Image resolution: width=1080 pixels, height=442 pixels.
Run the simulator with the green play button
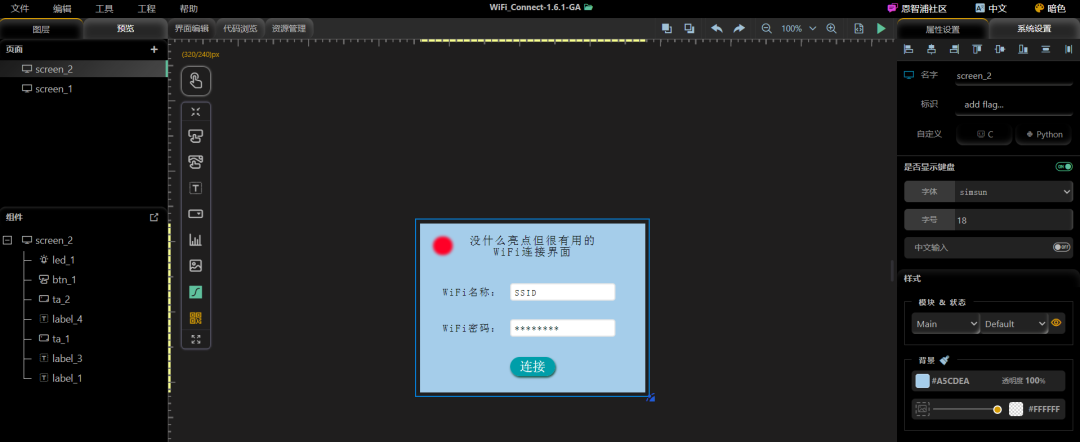(881, 28)
